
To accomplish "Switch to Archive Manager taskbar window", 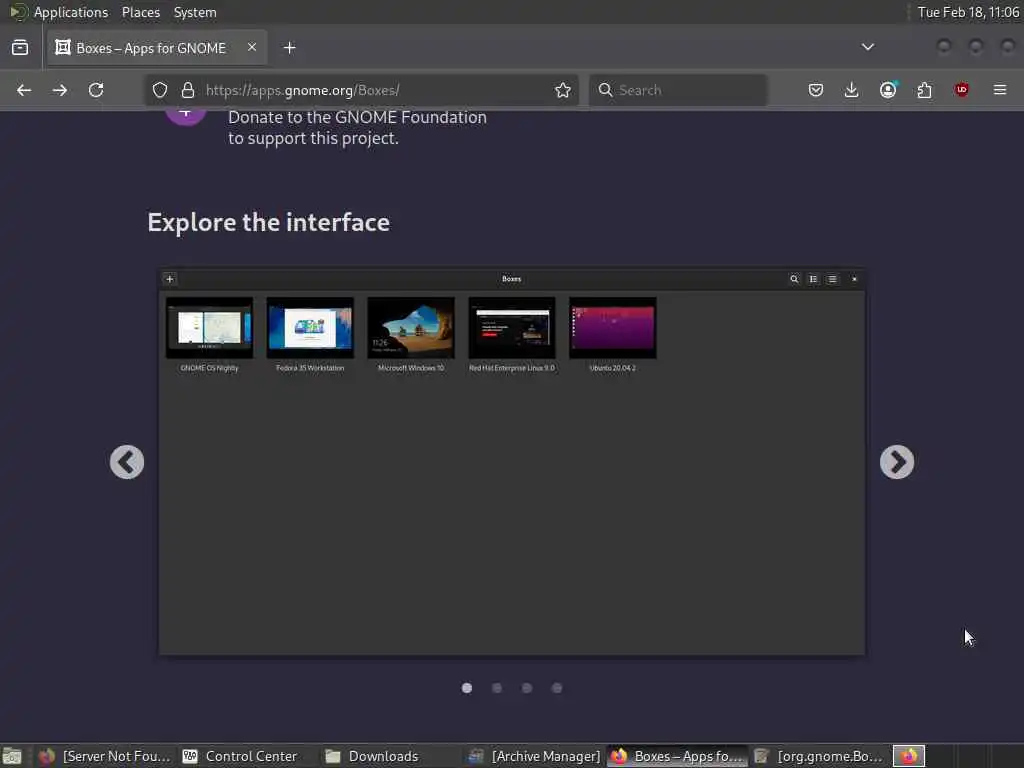I will [534, 756].
